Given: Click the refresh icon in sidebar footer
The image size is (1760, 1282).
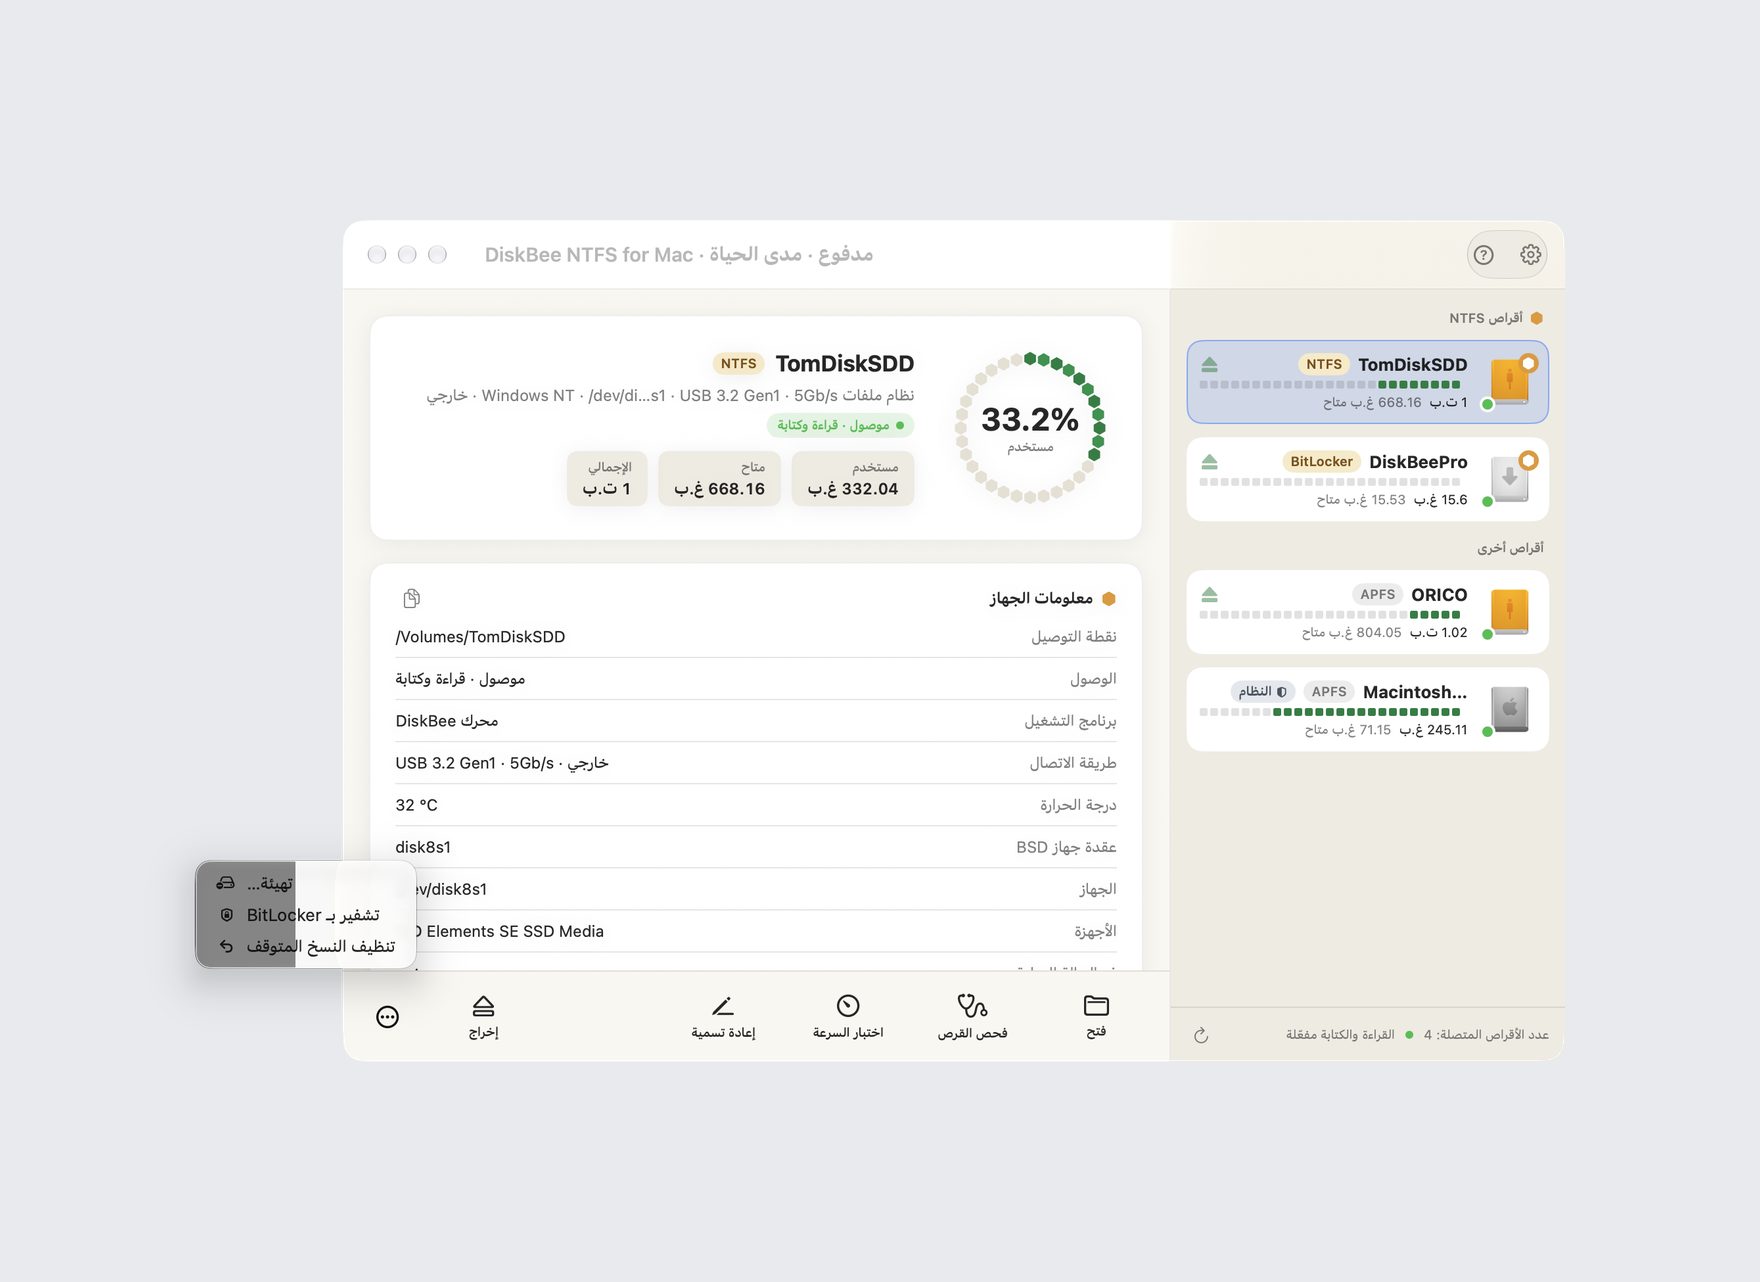Looking at the screenshot, I should coord(1201,1035).
